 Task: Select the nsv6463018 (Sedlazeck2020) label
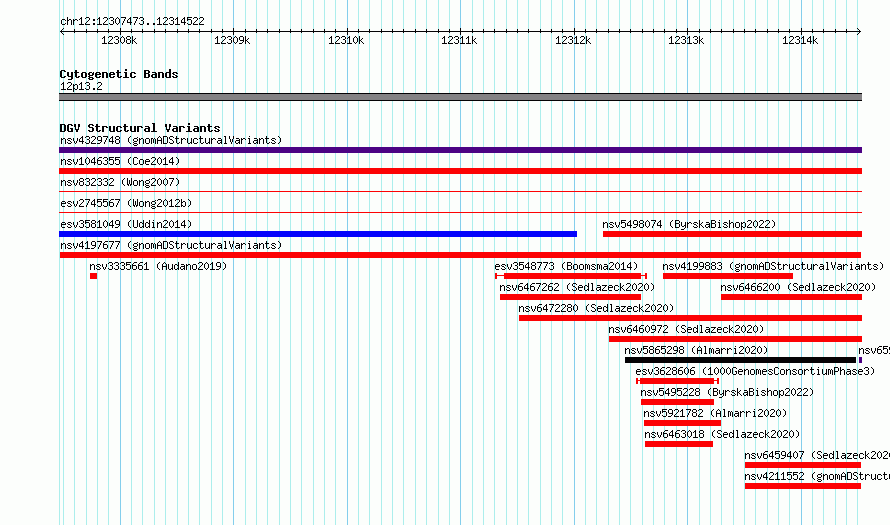pyautogui.click(x=722, y=434)
